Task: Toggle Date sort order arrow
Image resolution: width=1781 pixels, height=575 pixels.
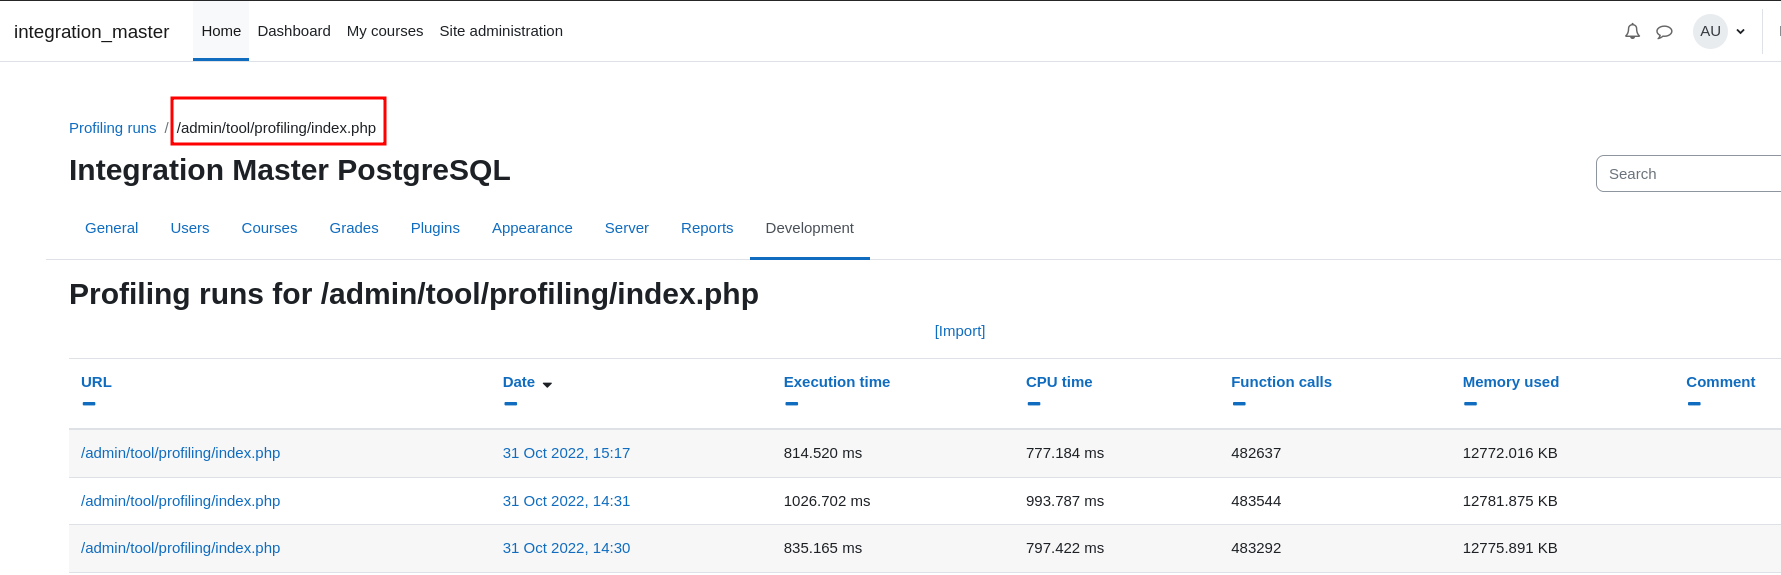Action: [547, 384]
